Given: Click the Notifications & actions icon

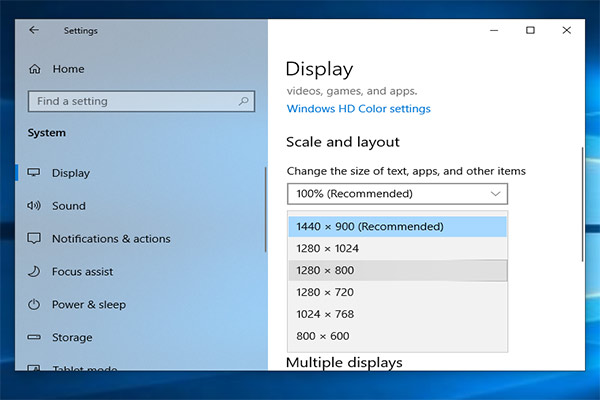Looking at the screenshot, I should [x=34, y=239].
